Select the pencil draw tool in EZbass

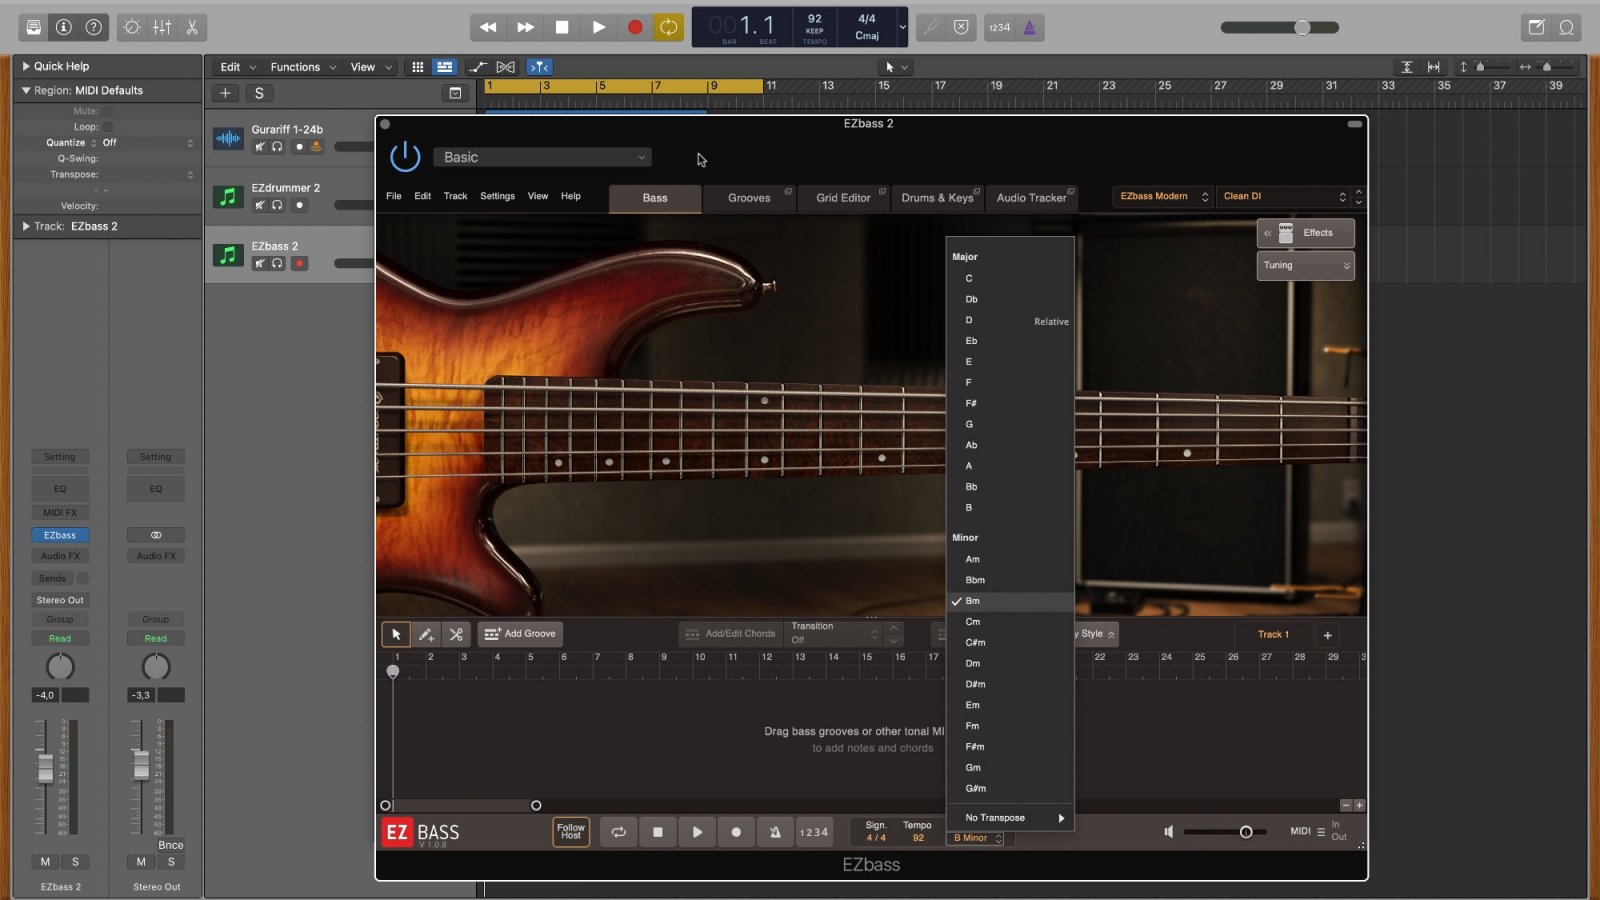tap(426, 634)
